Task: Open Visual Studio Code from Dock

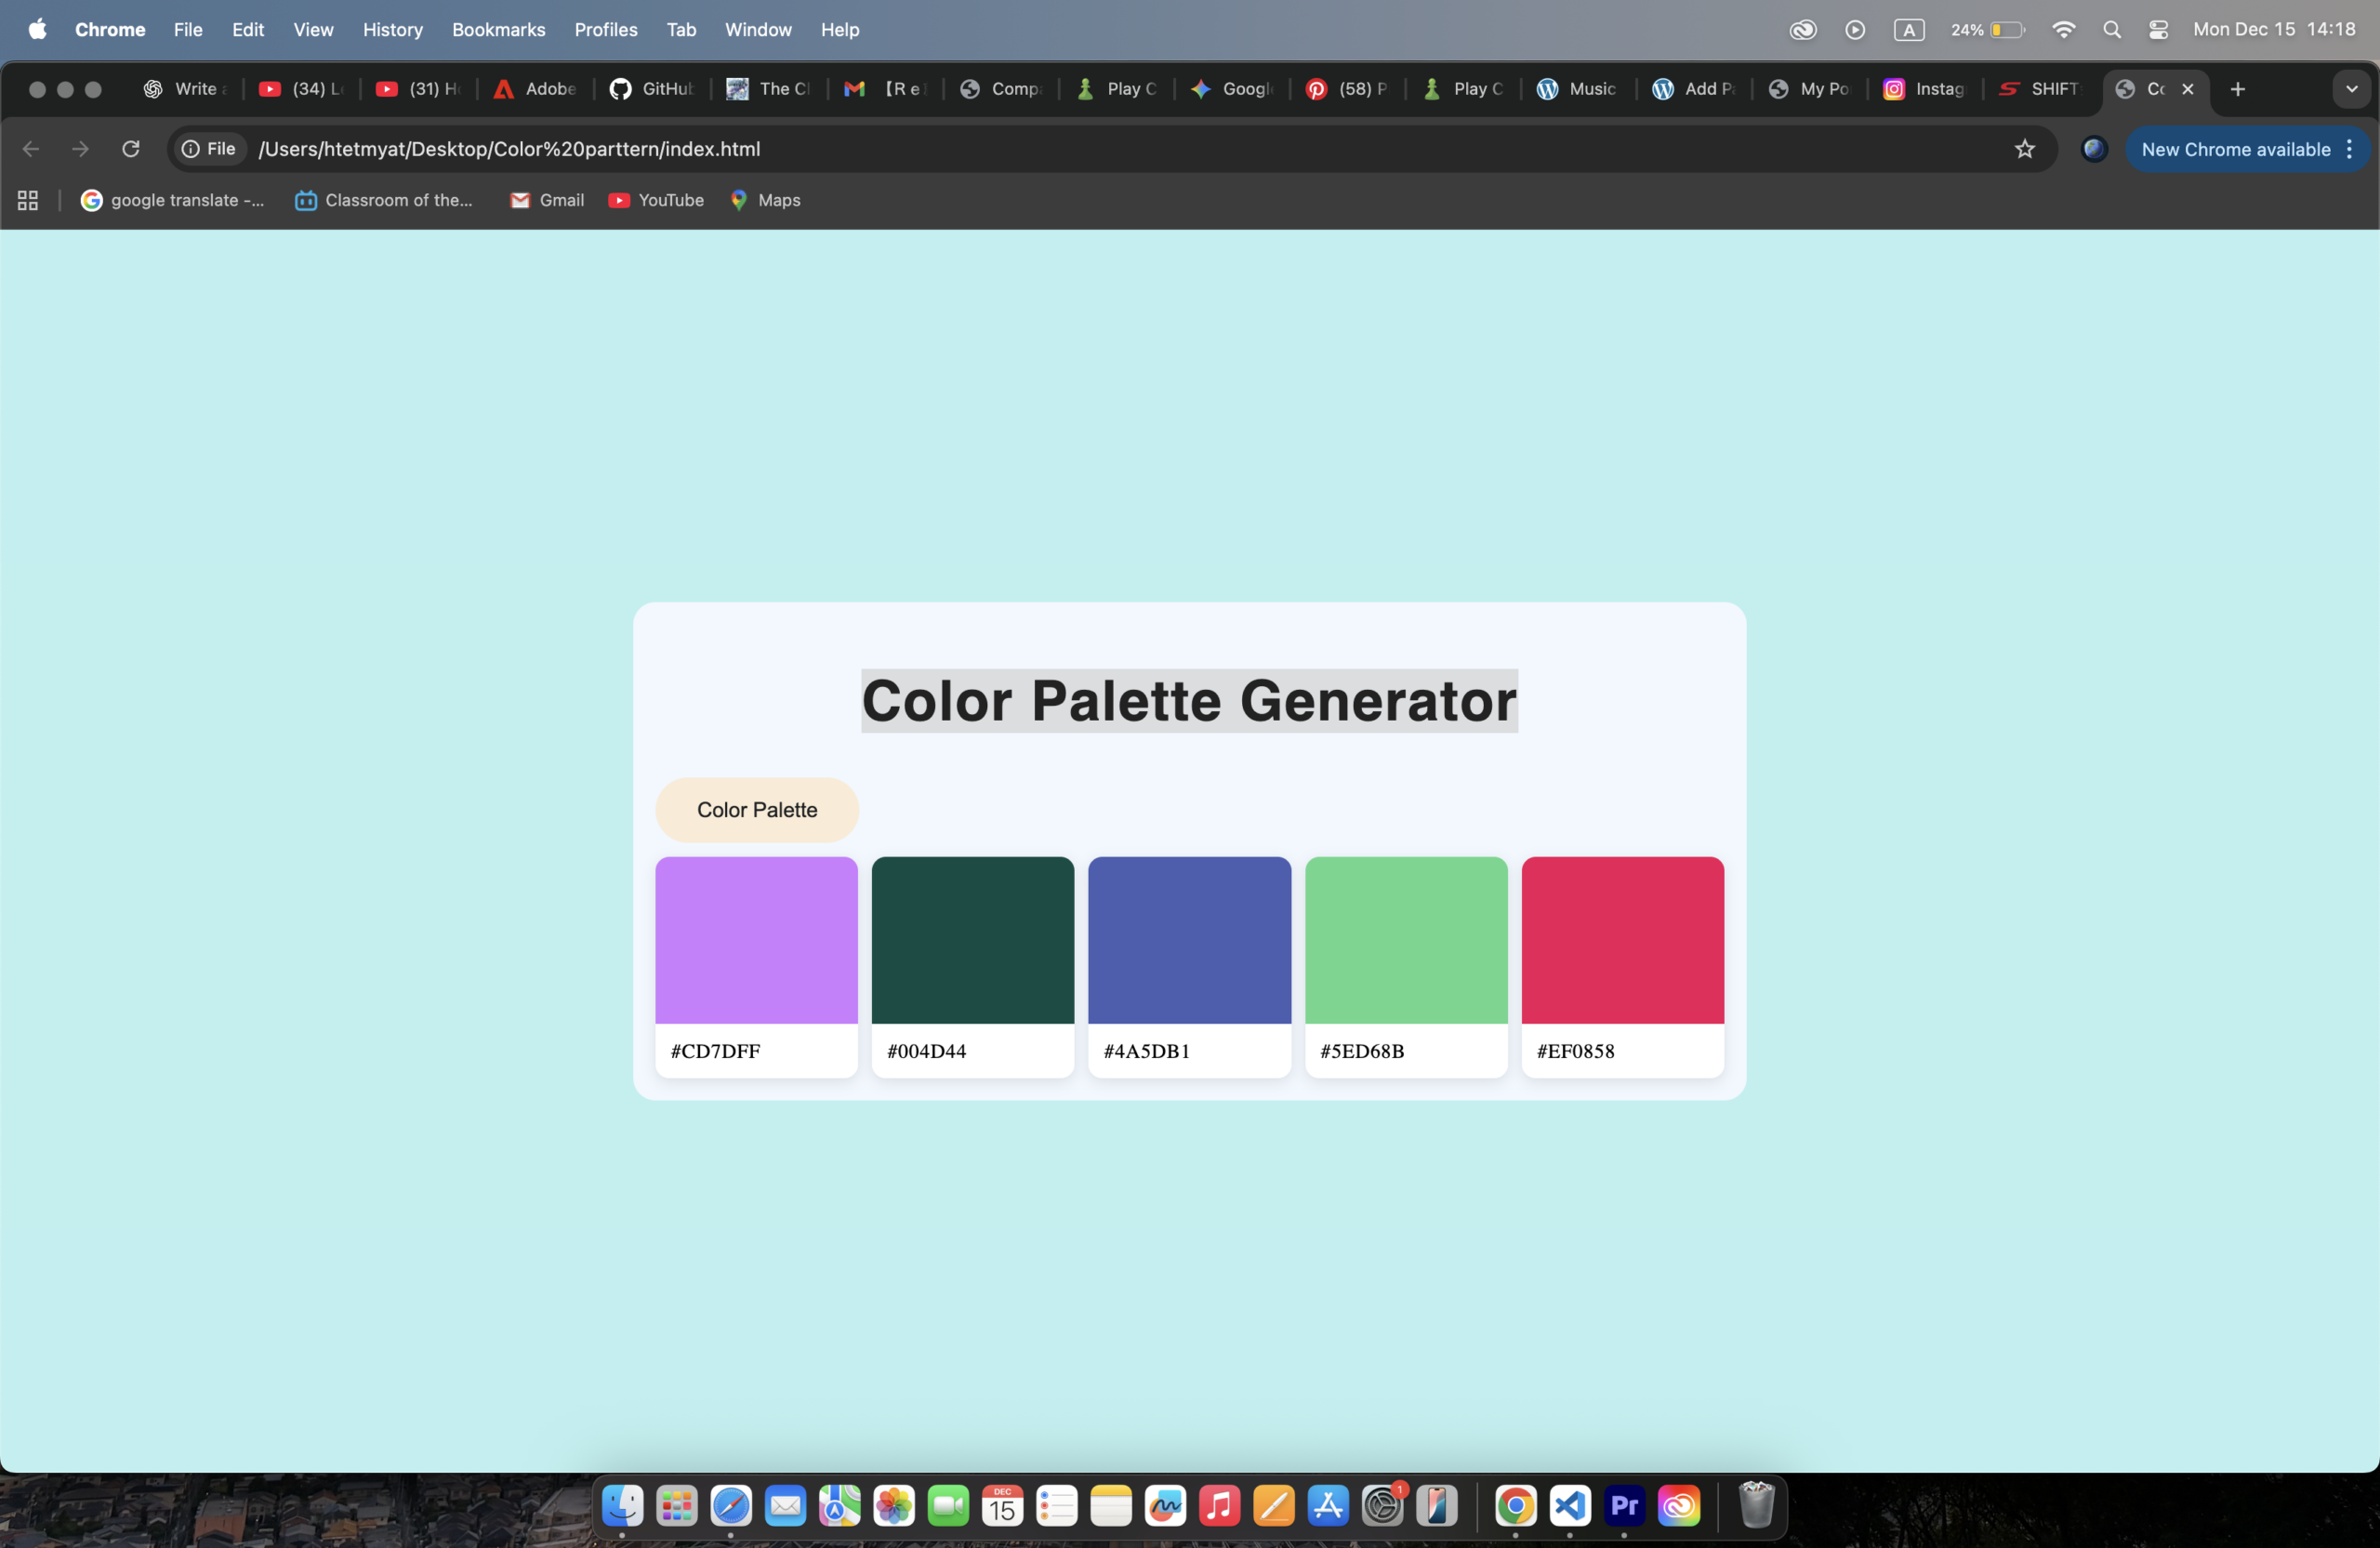Action: point(1570,1505)
